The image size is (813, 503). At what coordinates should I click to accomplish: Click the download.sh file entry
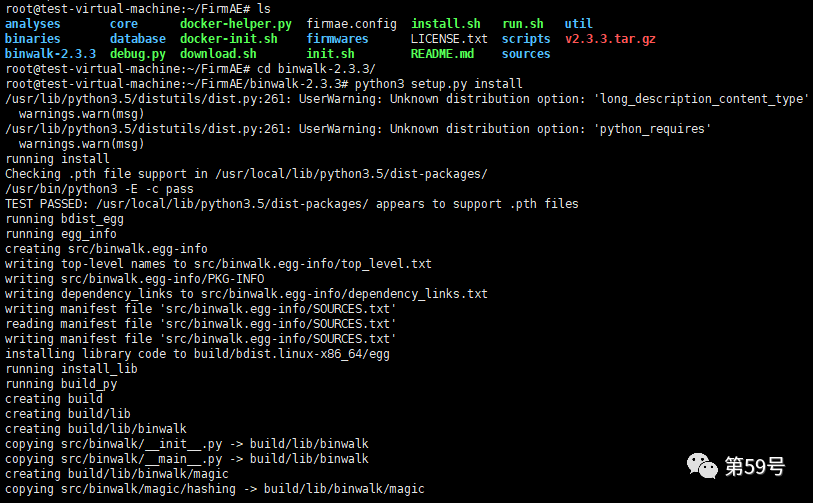pyautogui.click(x=218, y=54)
